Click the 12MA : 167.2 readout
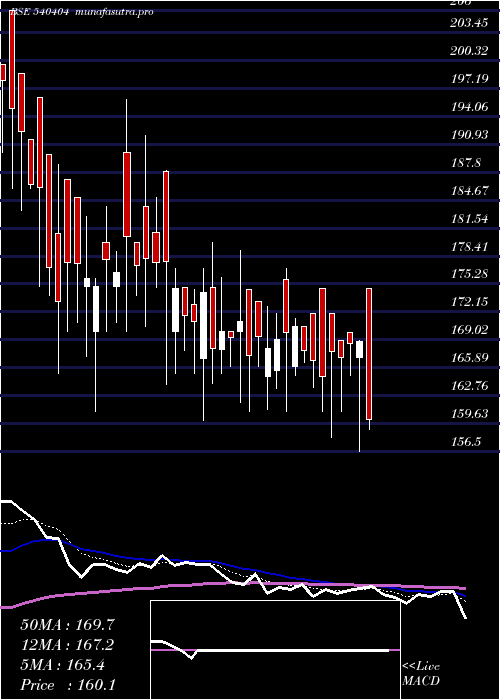 pyautogui.click(x=67, y=645)
